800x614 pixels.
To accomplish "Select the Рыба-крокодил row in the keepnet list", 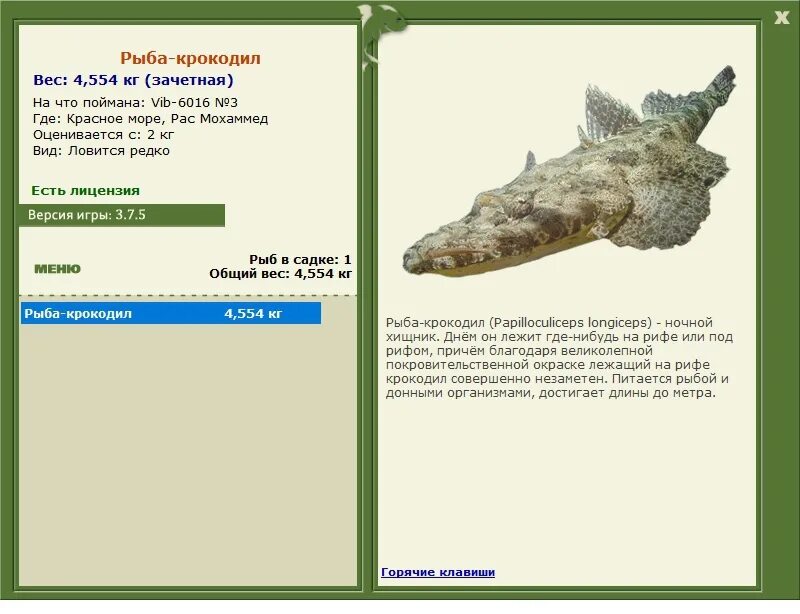I will click(x=171, y=313).
